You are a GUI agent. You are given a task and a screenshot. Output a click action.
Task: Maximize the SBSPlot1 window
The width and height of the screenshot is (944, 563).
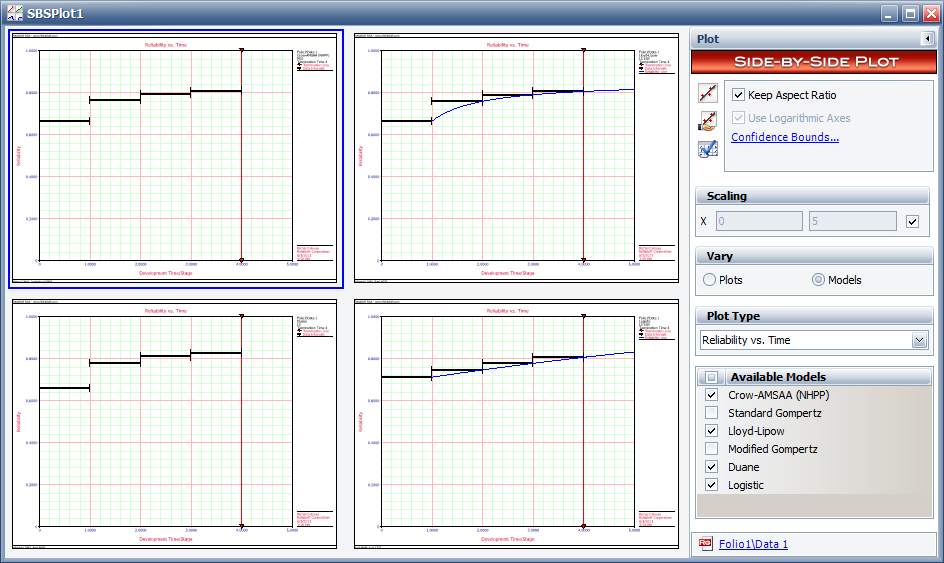[910, 13]
